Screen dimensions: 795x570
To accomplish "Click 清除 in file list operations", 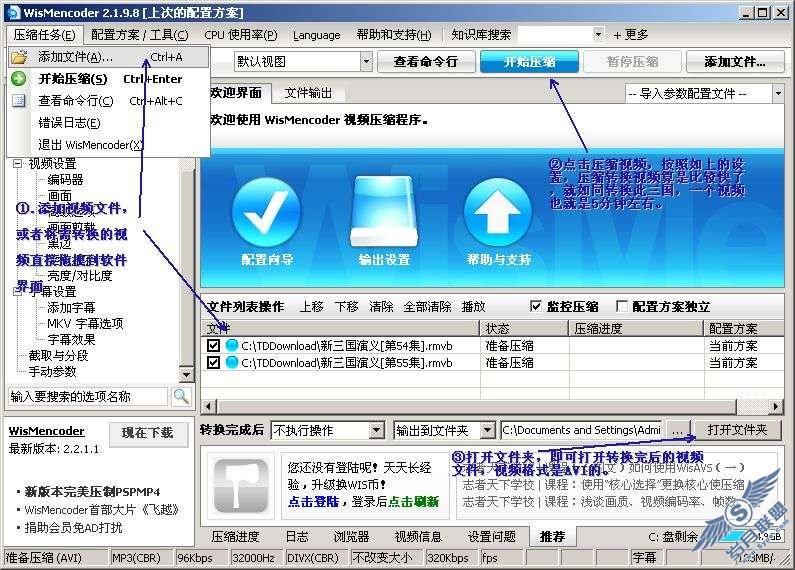I will pyautogui.click(x=381, y=306).
